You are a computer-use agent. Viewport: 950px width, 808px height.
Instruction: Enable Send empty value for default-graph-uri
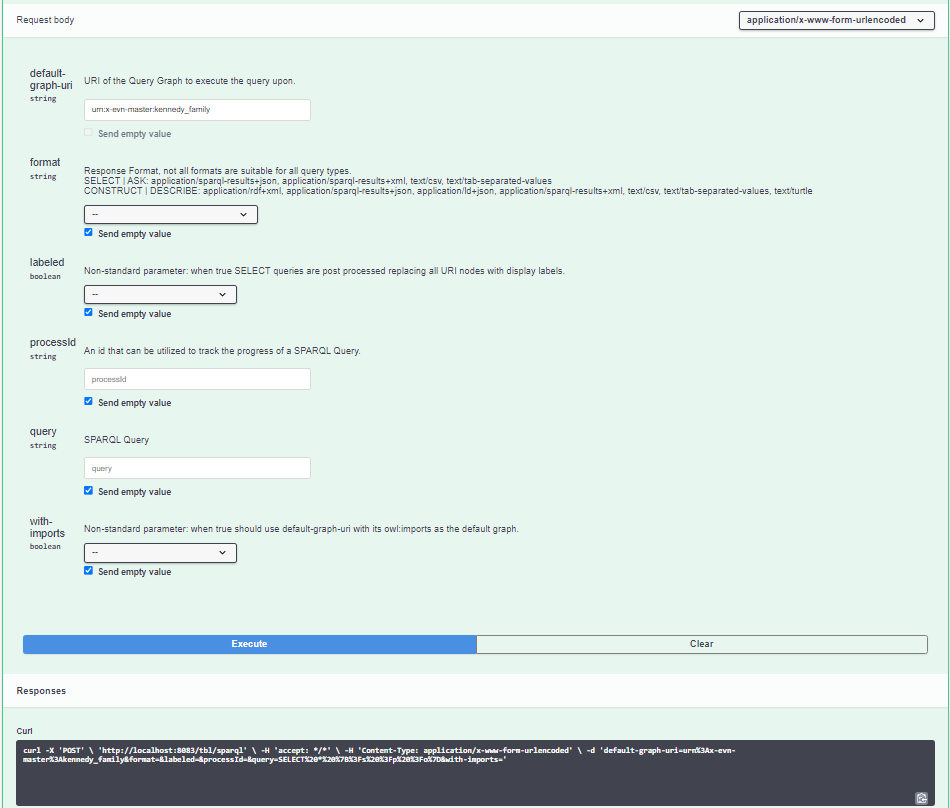click(x=88, y=132)
